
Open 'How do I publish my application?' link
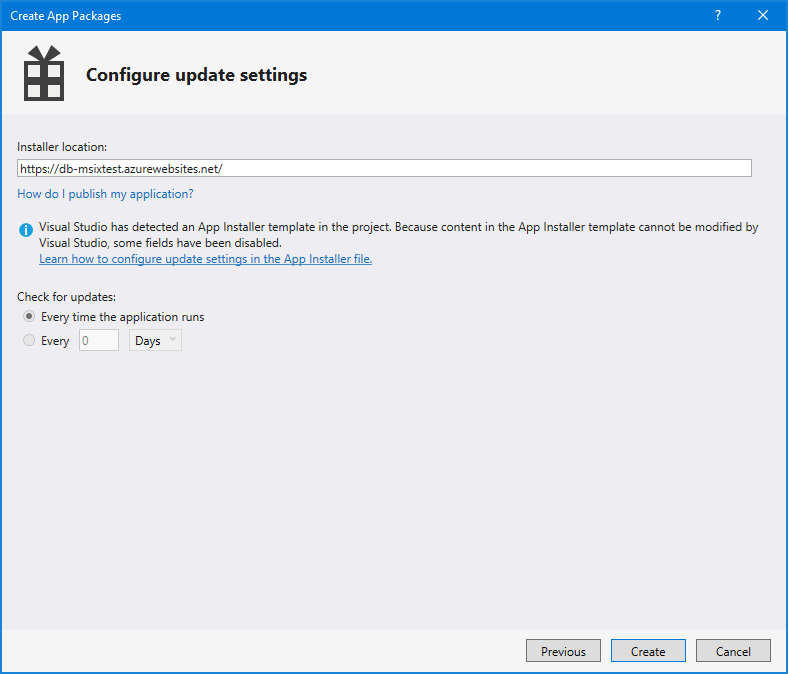point(105,194)
